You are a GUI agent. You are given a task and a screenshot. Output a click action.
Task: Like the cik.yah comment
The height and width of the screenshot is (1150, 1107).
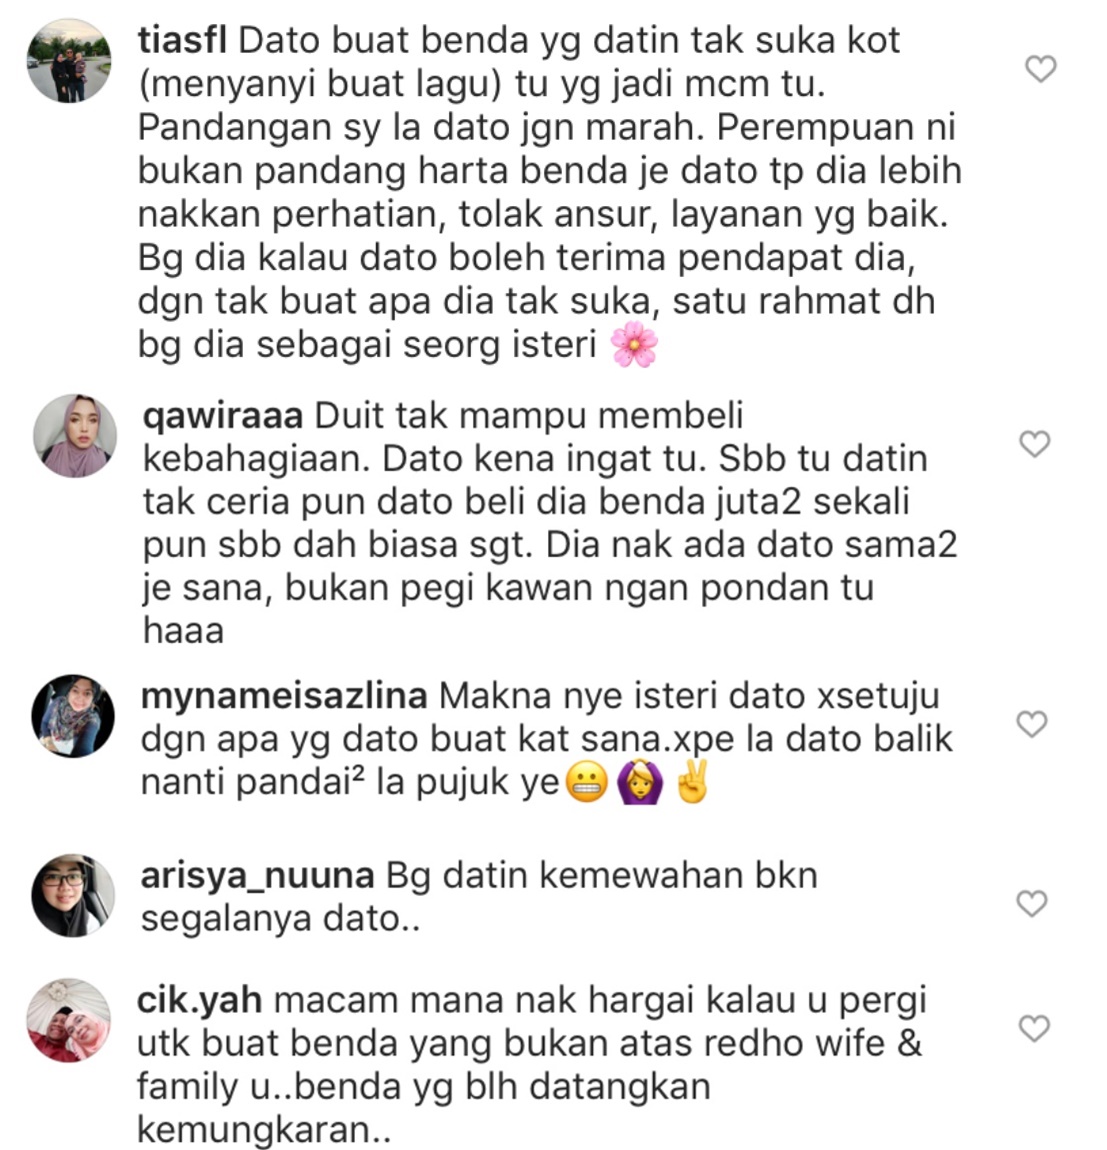(x=1034, y=1028)
